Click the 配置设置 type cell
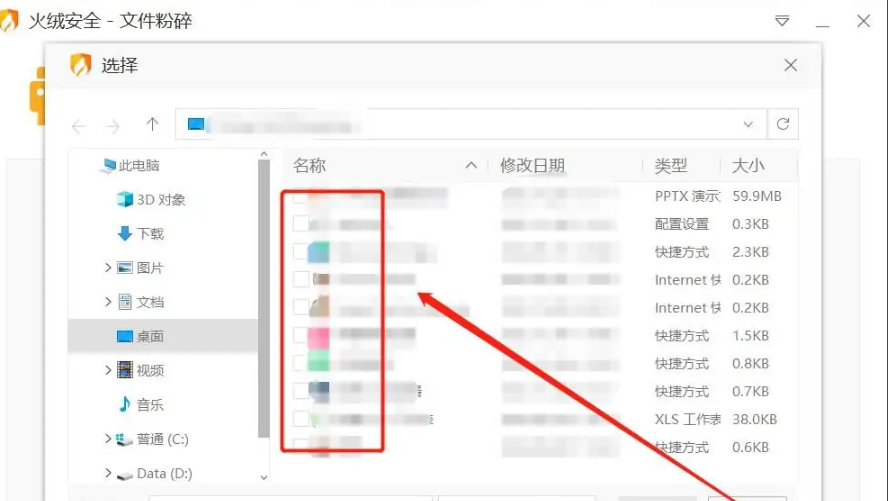888x501 pixels. click(682, 224)
